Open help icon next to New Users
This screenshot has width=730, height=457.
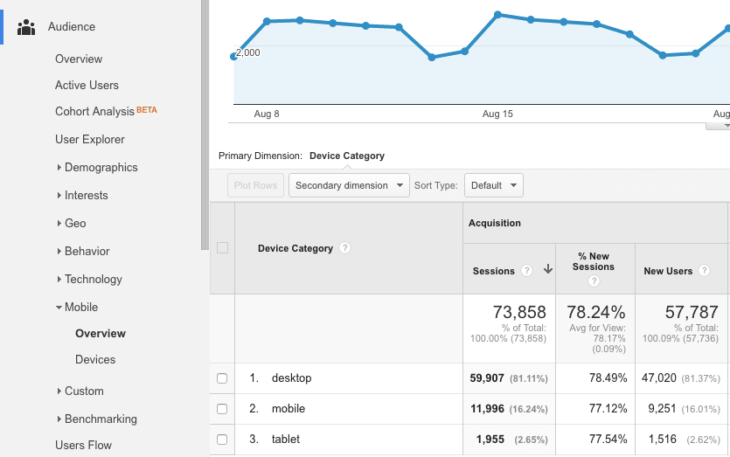pyautogui.click(x=704, y=270)
